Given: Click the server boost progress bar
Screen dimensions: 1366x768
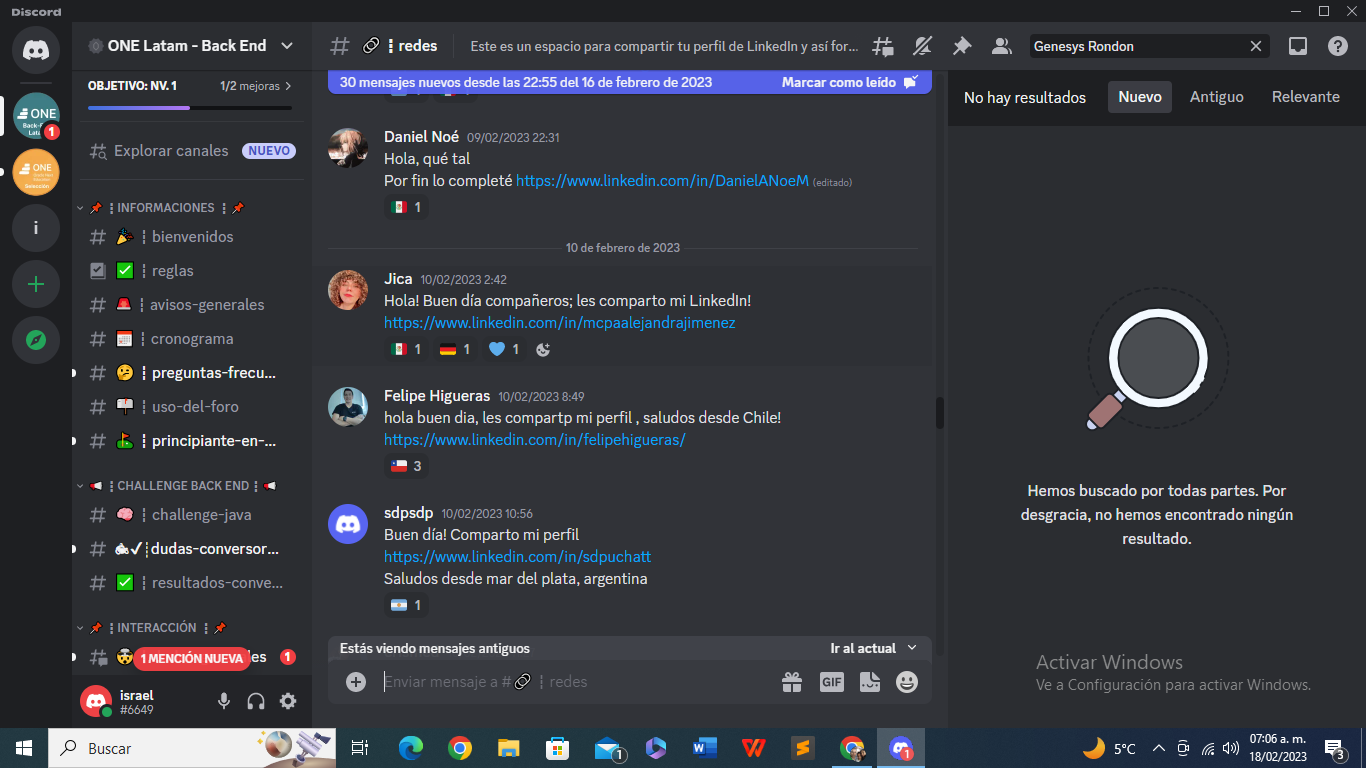Looking at the screenshot, I should point(190,108).
